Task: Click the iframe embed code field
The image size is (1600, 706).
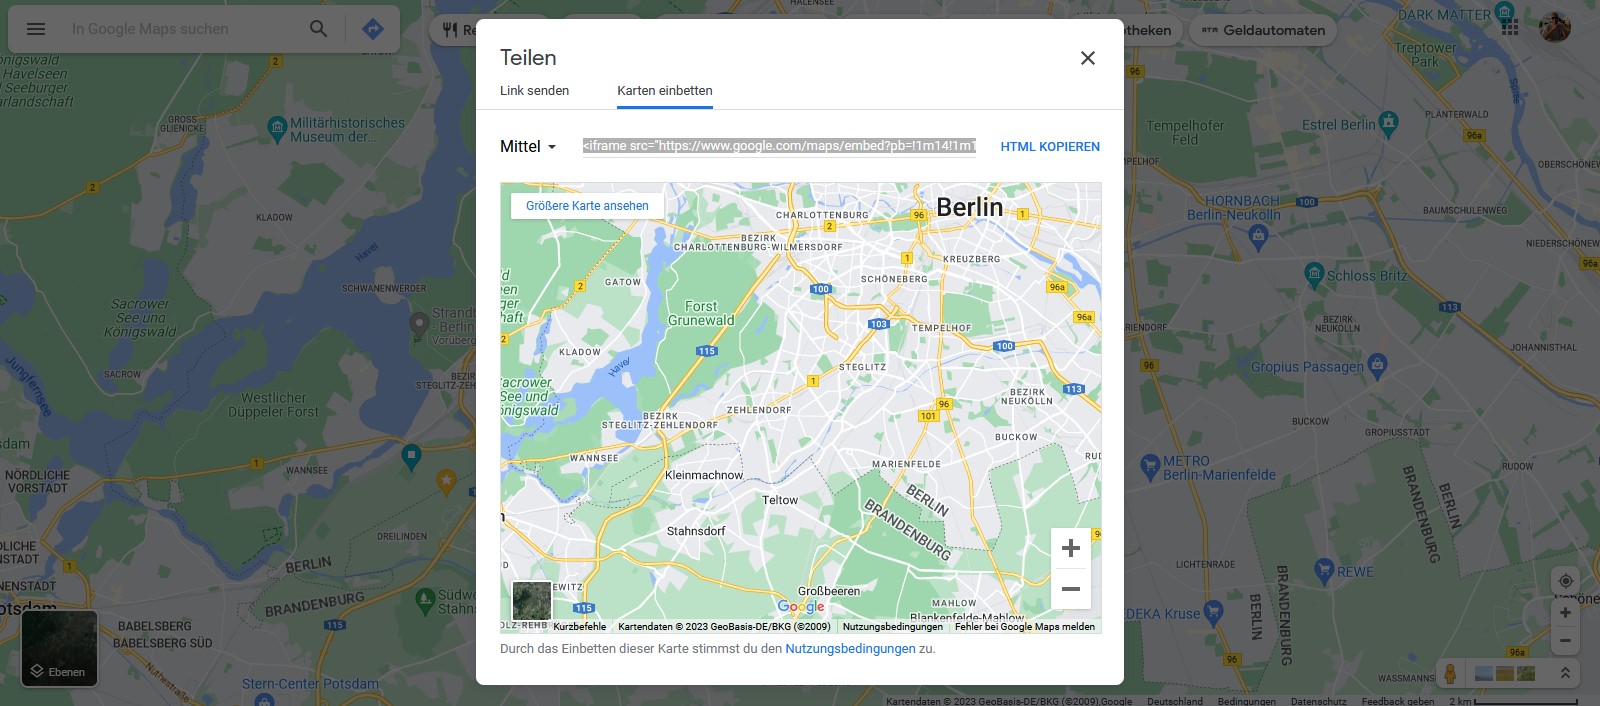Action: click(779, 146)
